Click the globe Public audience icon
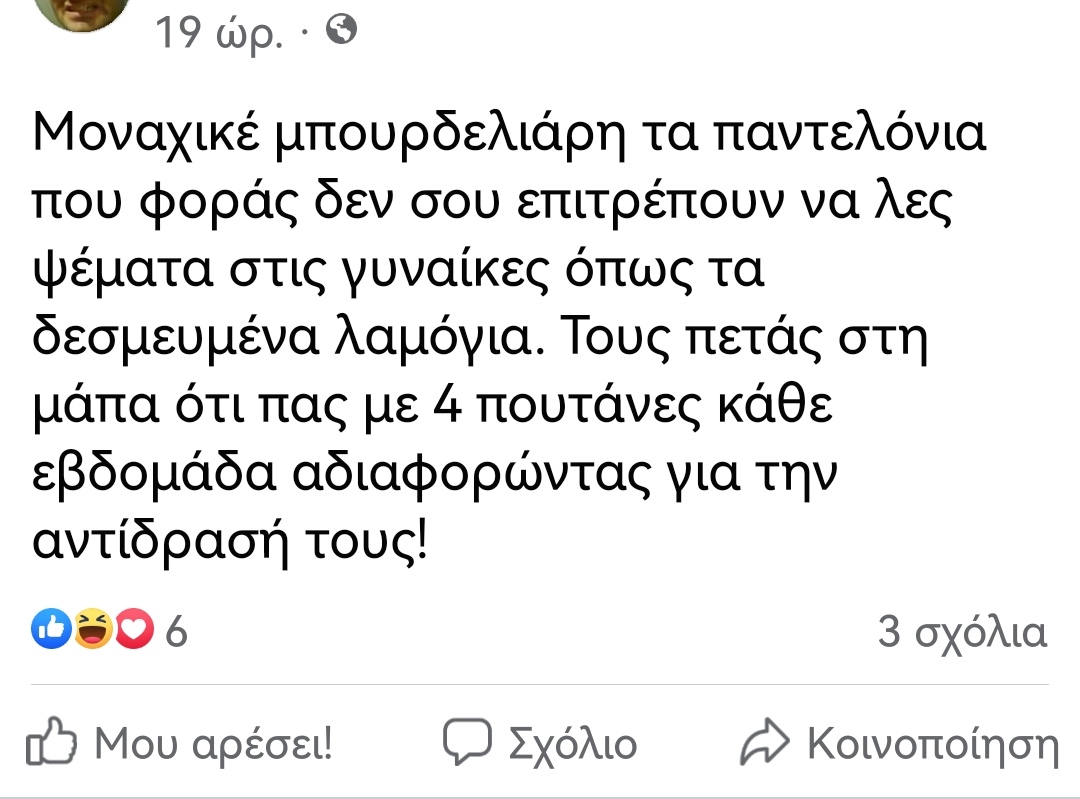 342,33
